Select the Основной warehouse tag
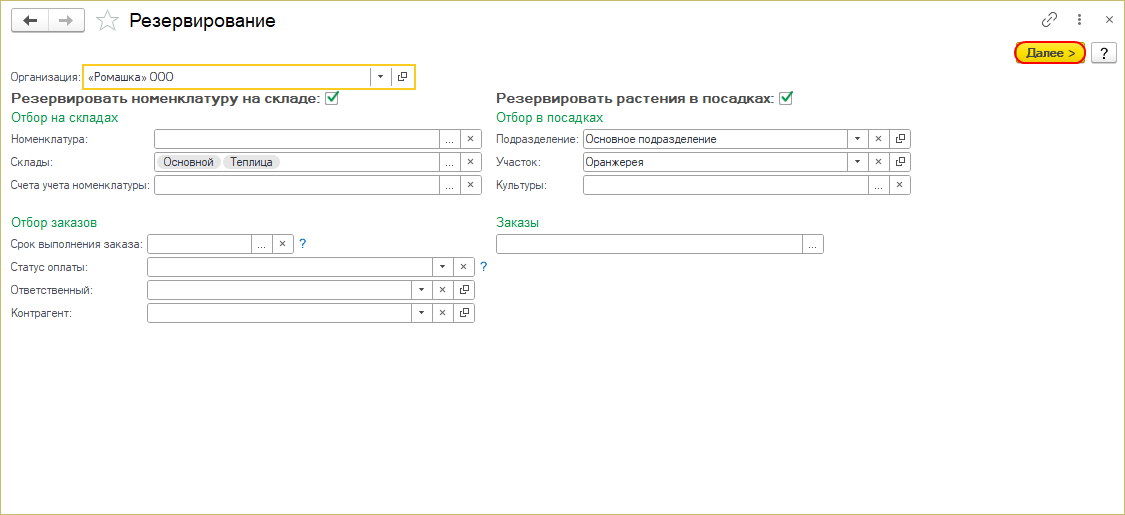Screen dimensions: 1125x515 189,162
